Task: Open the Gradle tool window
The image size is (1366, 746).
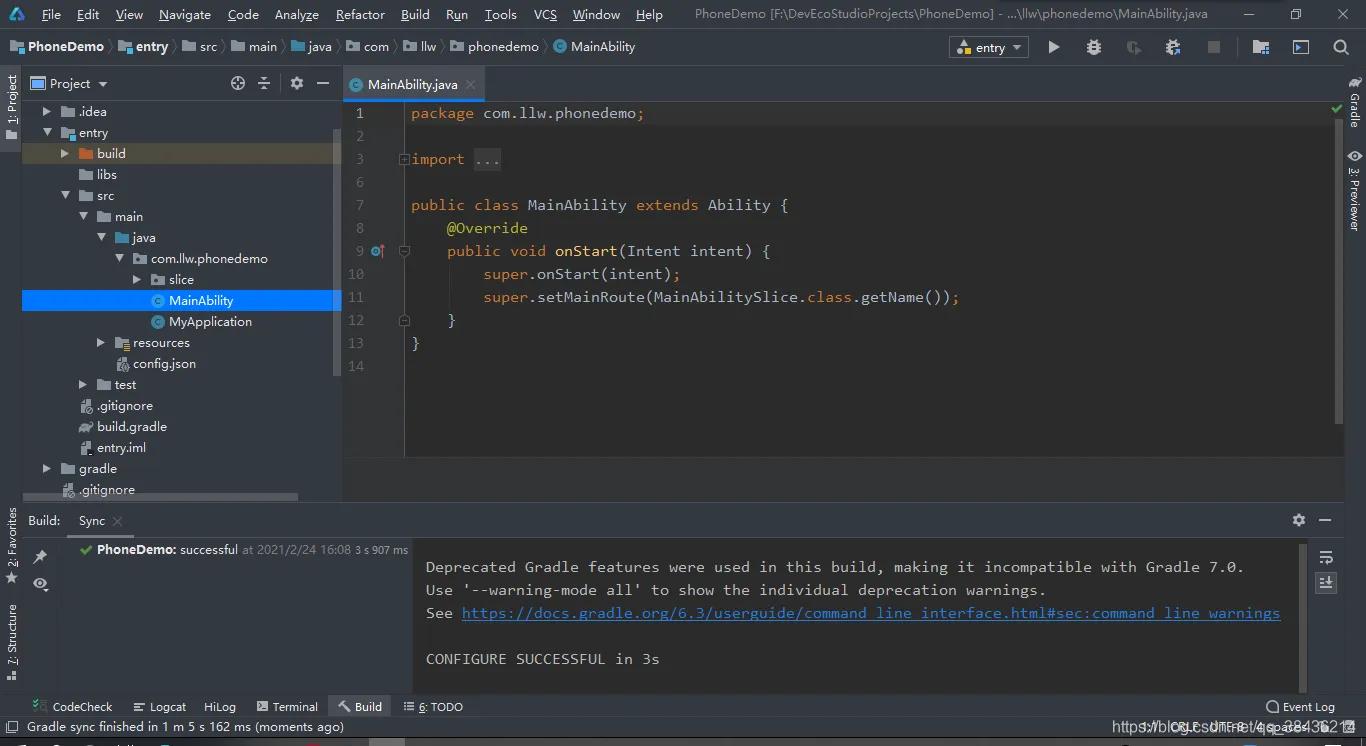Action: coord(1355,101)
